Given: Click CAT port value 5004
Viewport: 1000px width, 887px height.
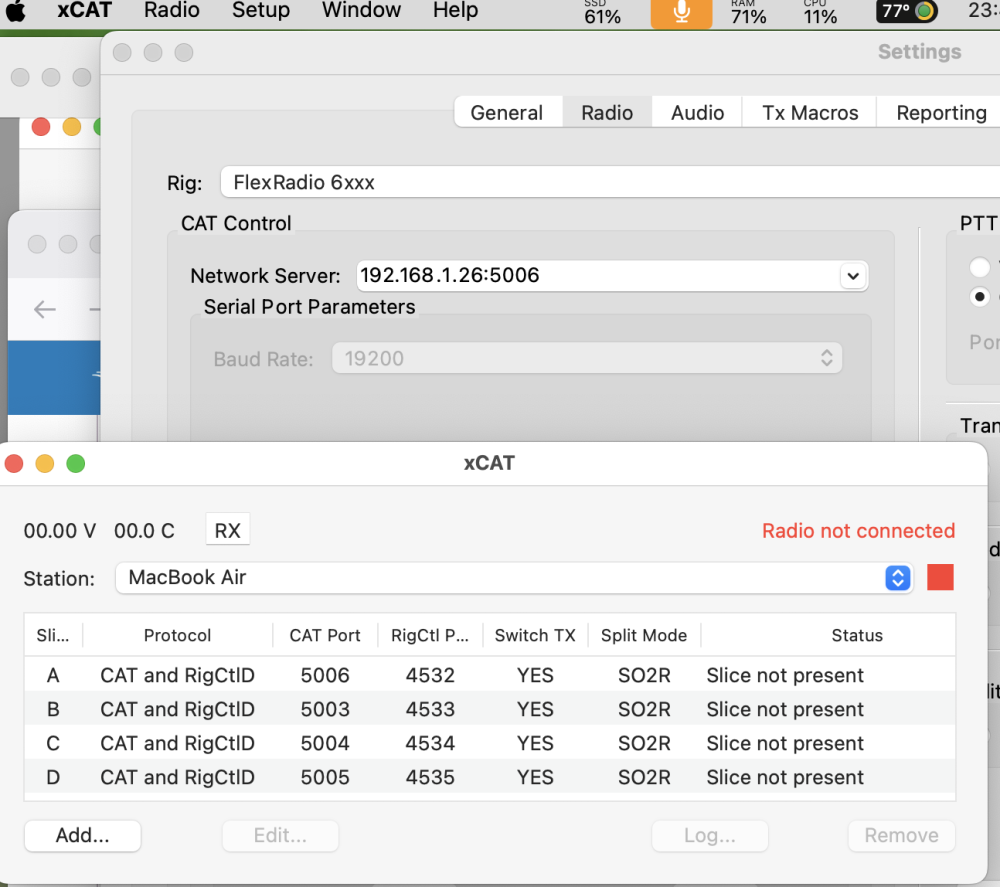Looking at the screenshot, I should 325,743.
